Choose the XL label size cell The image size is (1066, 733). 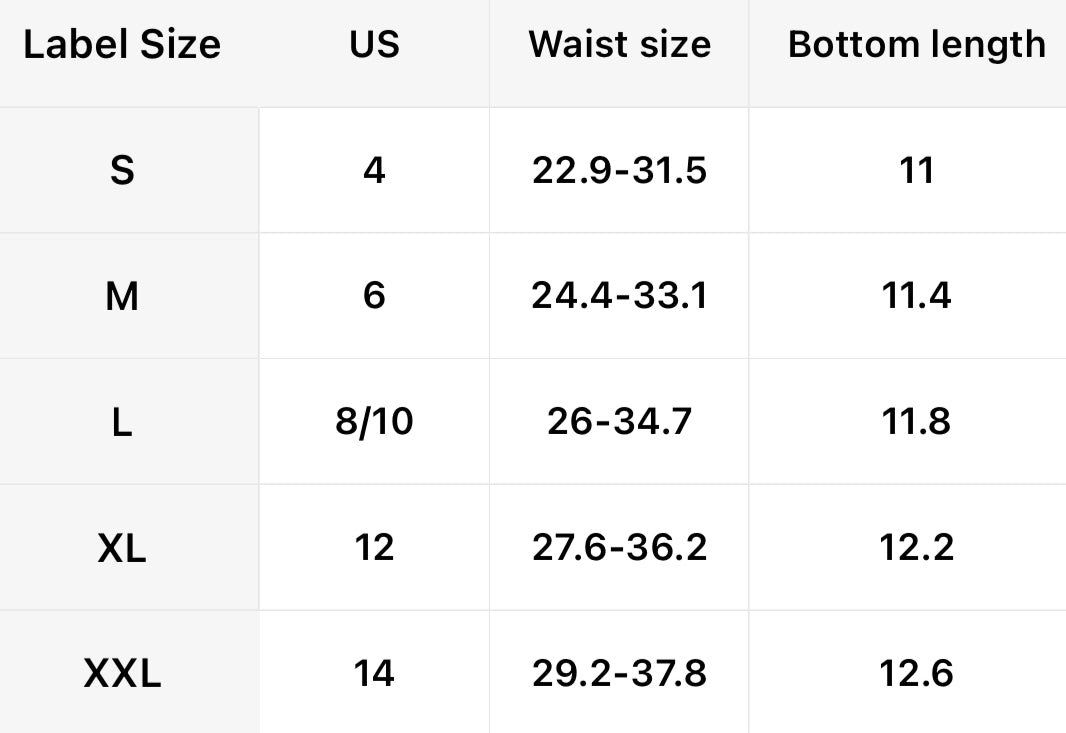pos(122,548)
